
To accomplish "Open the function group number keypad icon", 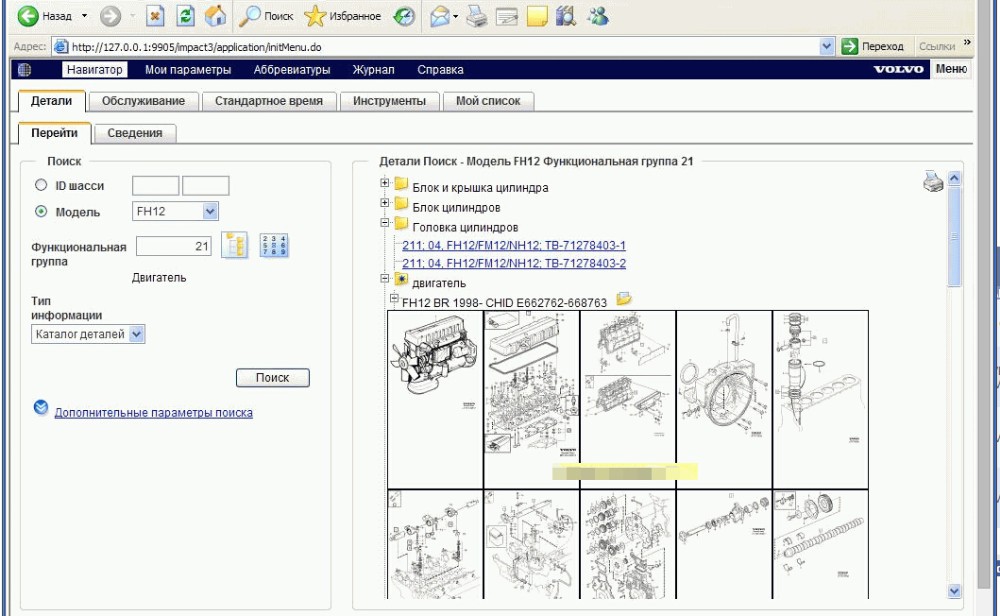I will click(274, 246).
